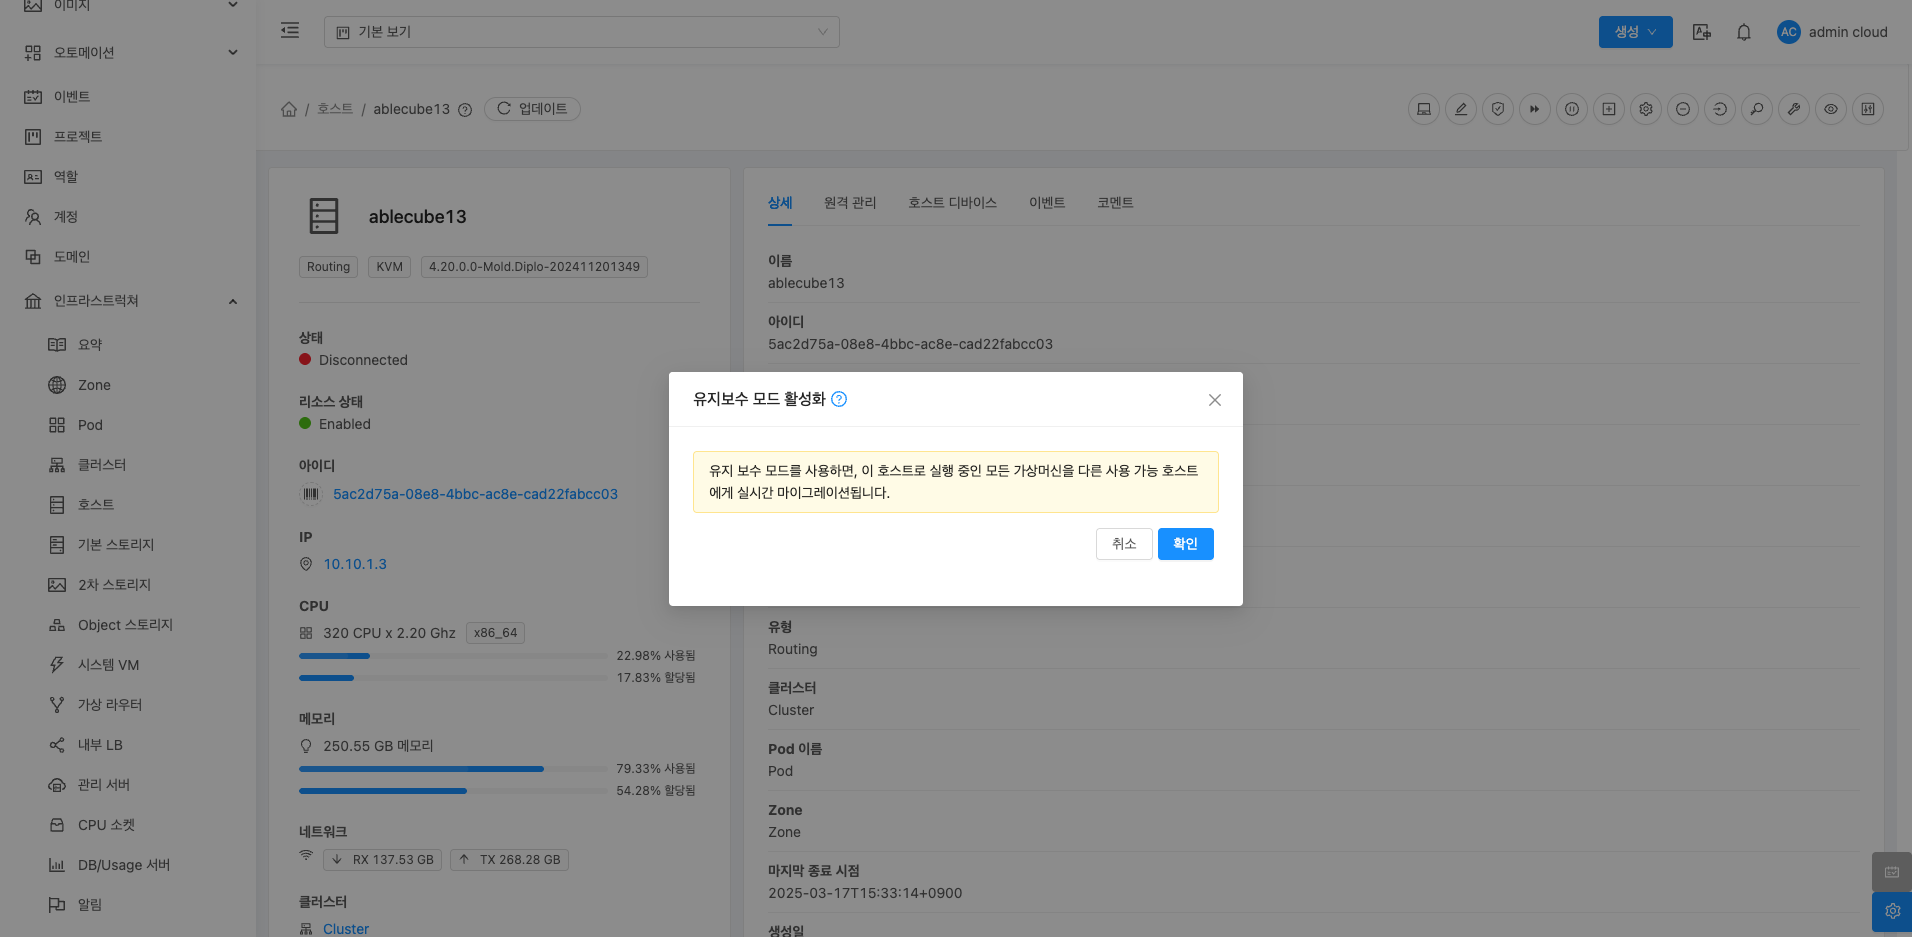Click the IP address link 10.10.1.3
Viewport: 1912px width, 937px height.
click(355, 564)
